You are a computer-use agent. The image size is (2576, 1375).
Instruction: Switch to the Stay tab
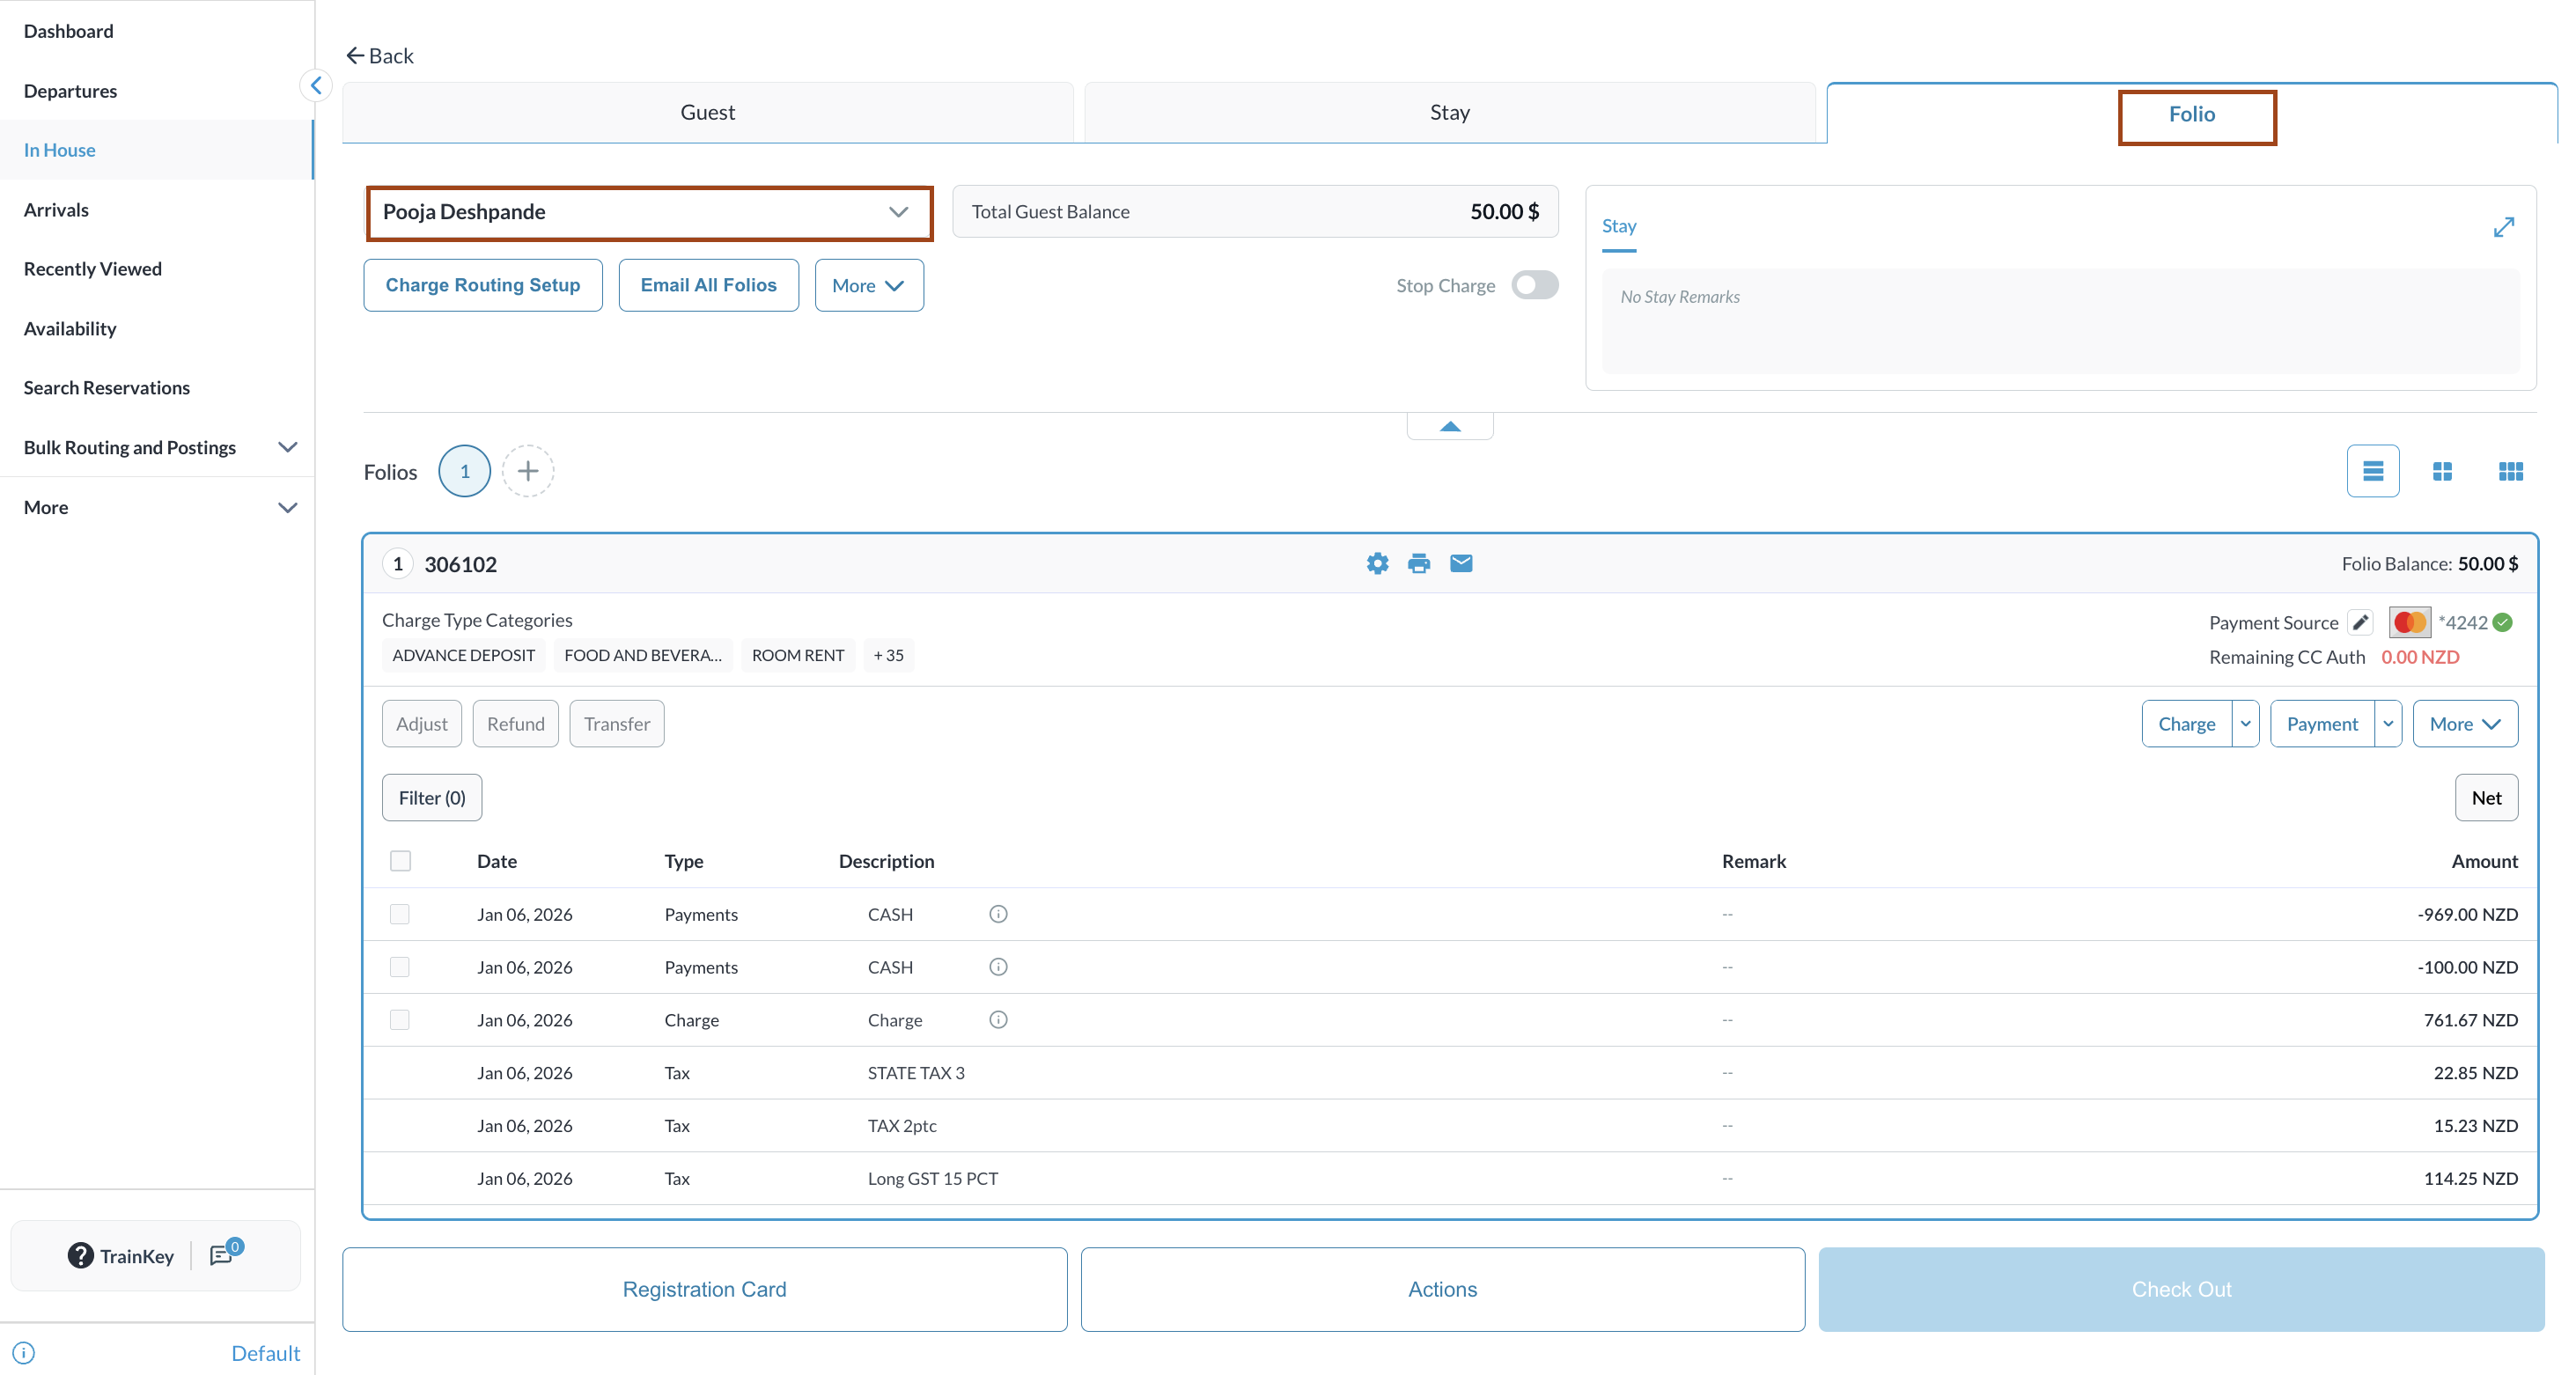point(1449,112)
